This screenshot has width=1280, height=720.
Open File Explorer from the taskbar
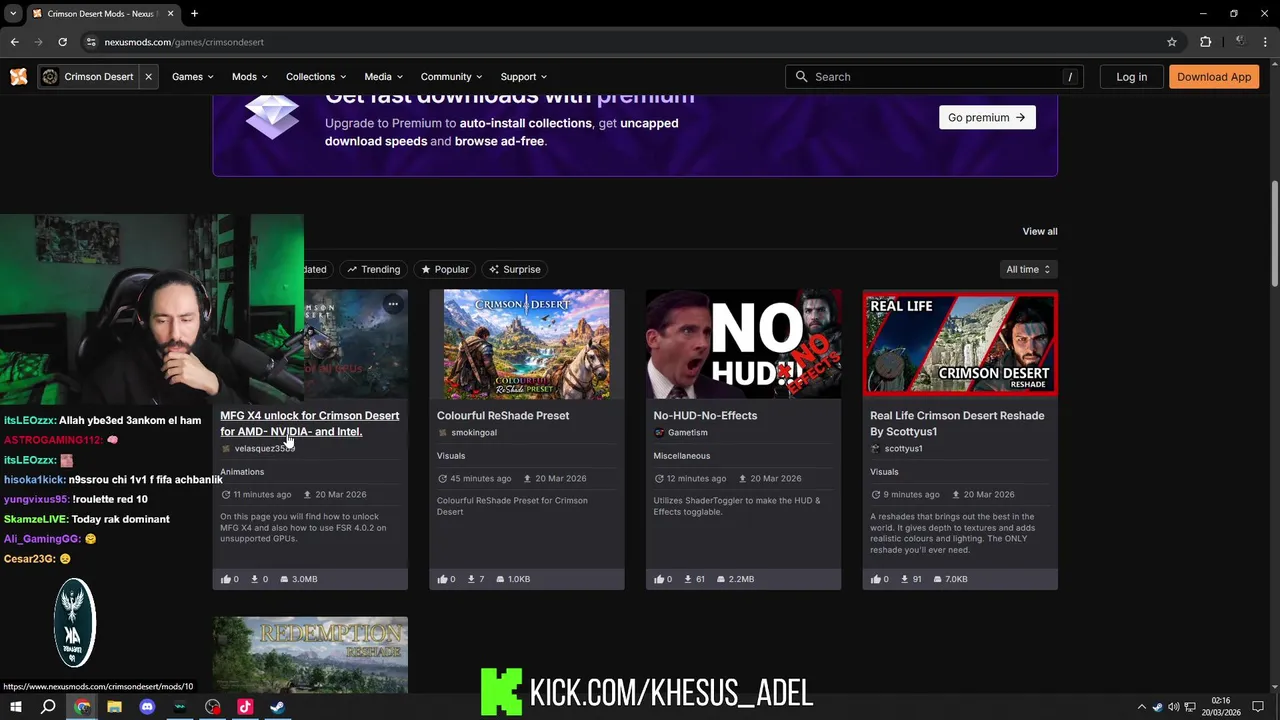coord(114,707)
